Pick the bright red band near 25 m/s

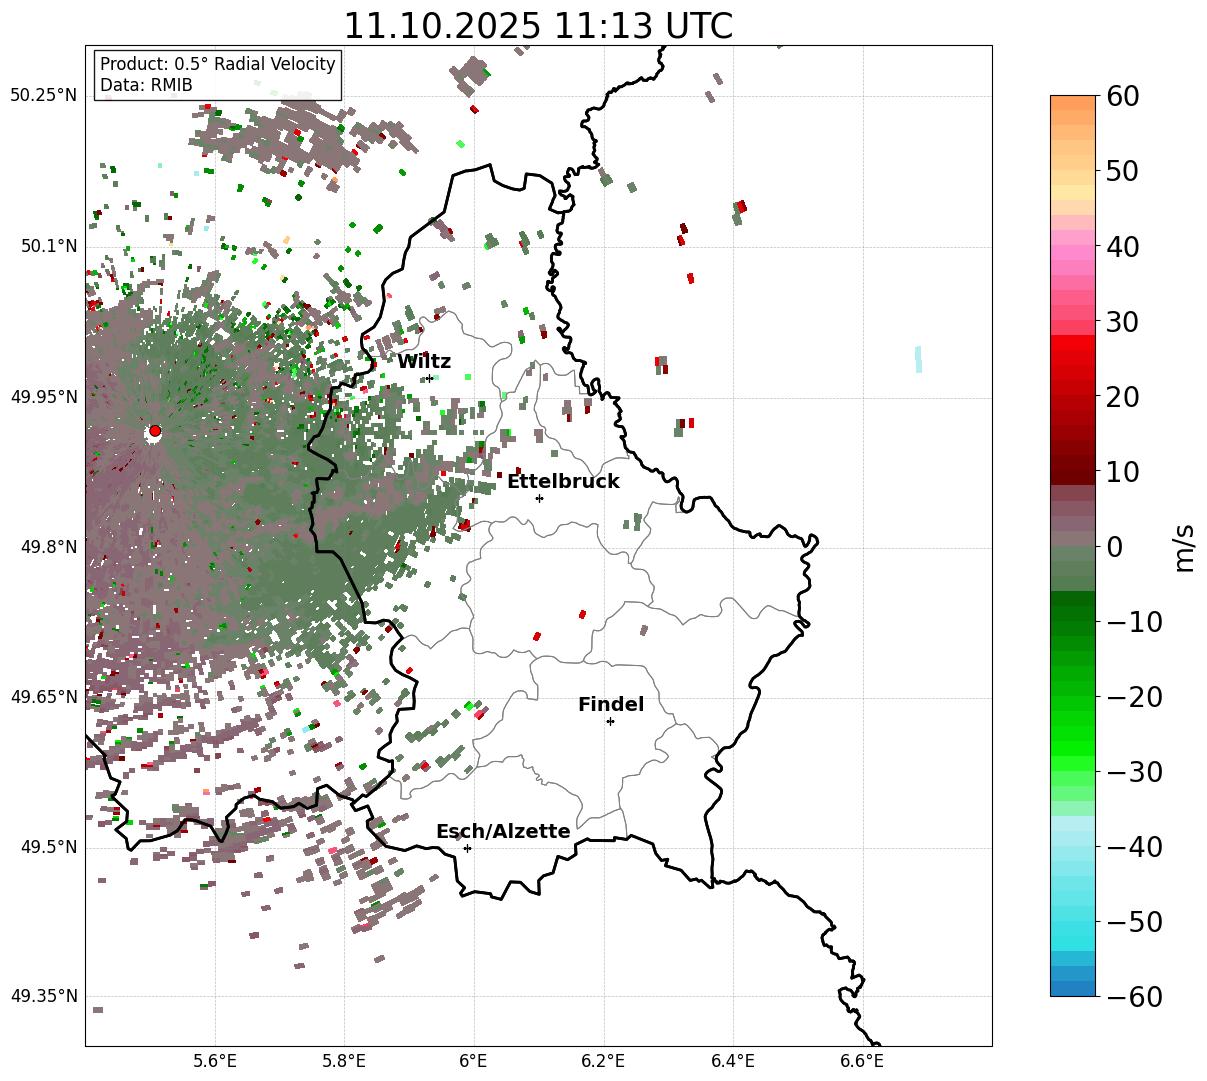pos(1073,358)
